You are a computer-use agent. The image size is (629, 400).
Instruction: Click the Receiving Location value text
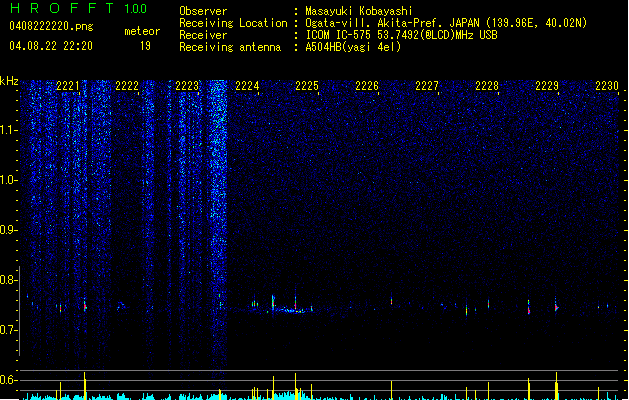click(446, 23)
